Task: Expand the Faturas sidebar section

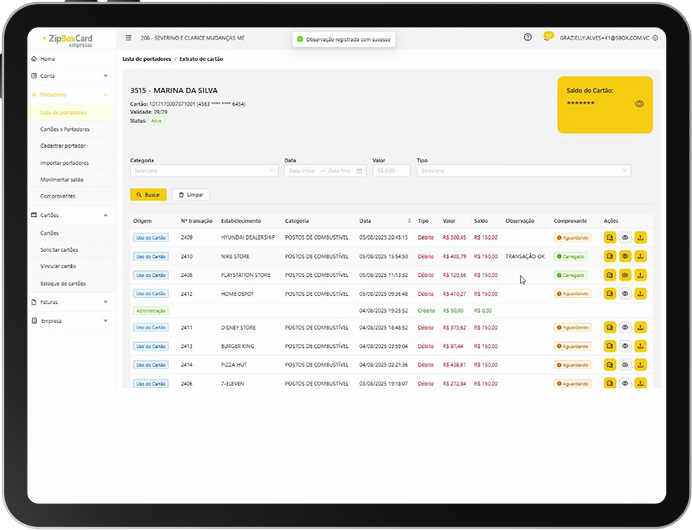Action: (70, 301)
